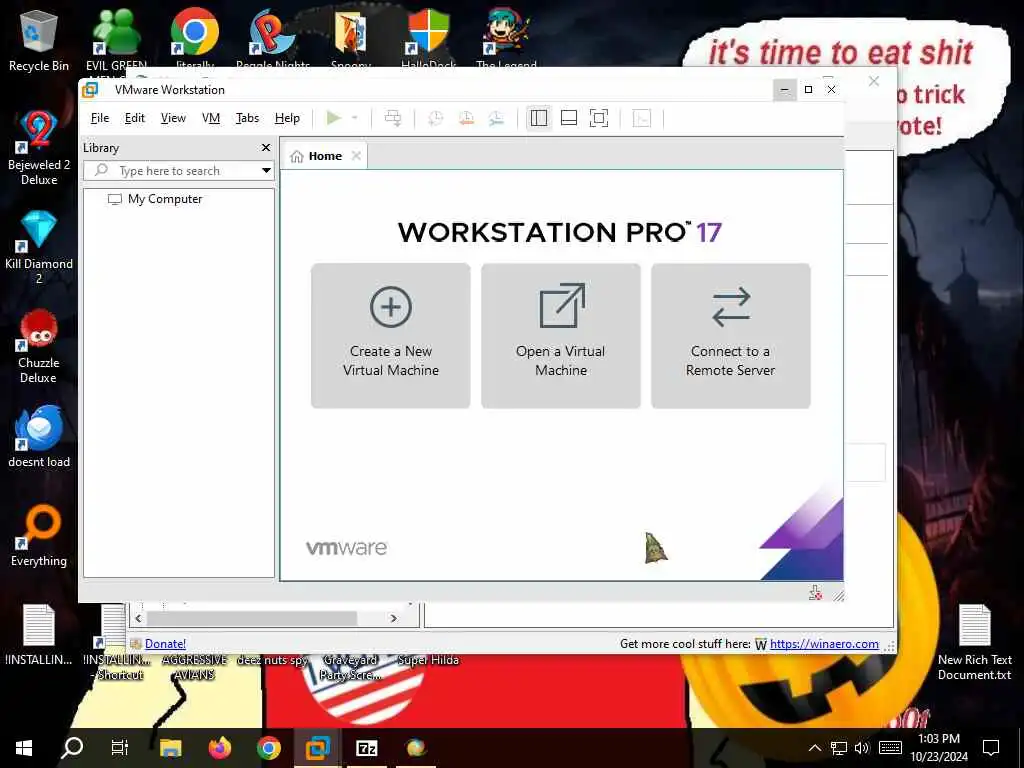Select the Peggle Nights desktop icon
The image size is (1024, 768).
(x=272, y=39)
